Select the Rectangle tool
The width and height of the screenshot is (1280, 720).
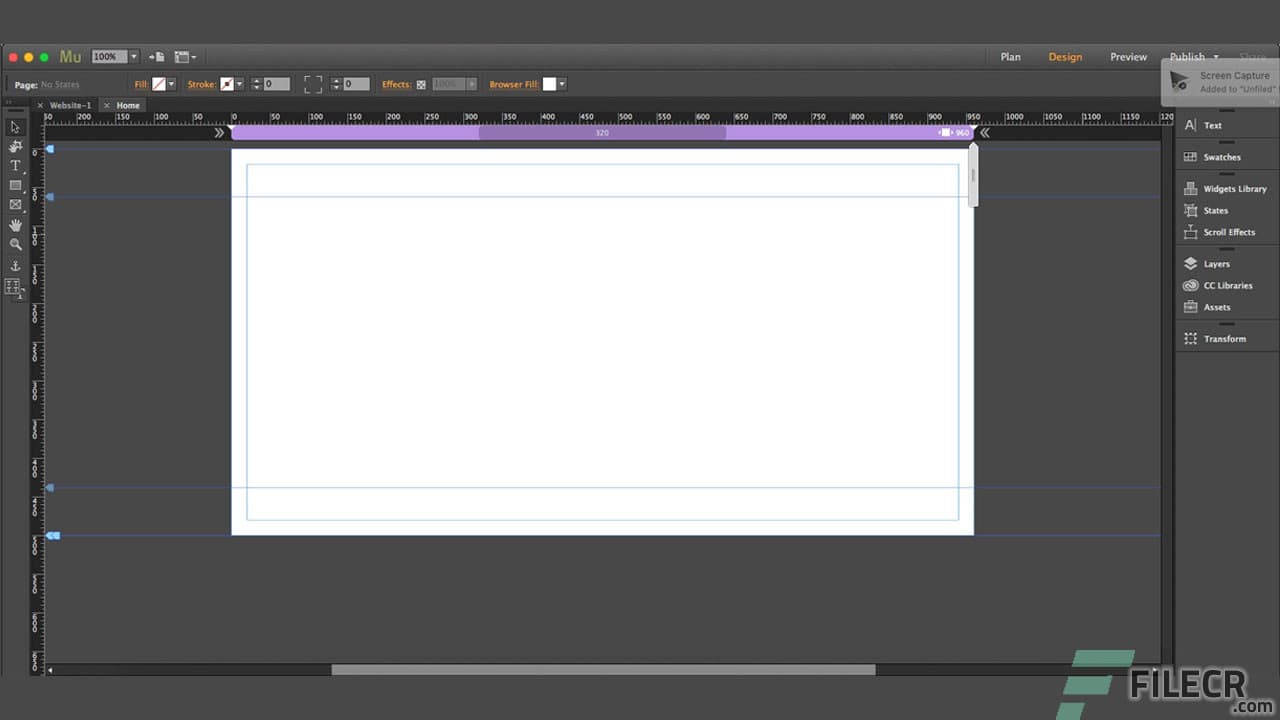coord(15,186)
